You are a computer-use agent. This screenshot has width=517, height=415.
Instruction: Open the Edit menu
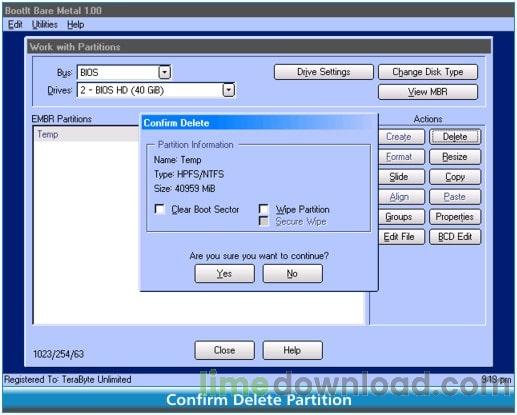15,25
